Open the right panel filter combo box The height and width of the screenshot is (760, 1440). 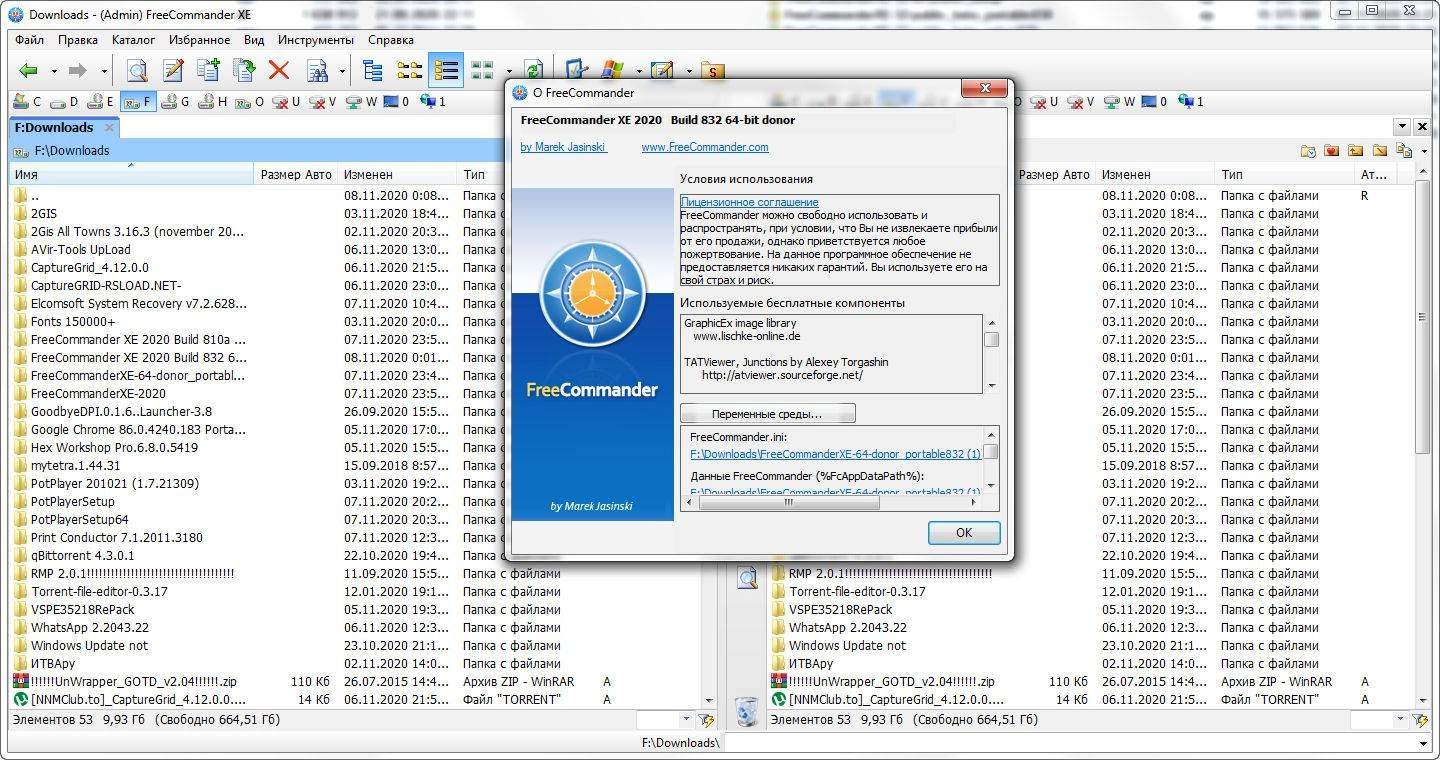1379,720
